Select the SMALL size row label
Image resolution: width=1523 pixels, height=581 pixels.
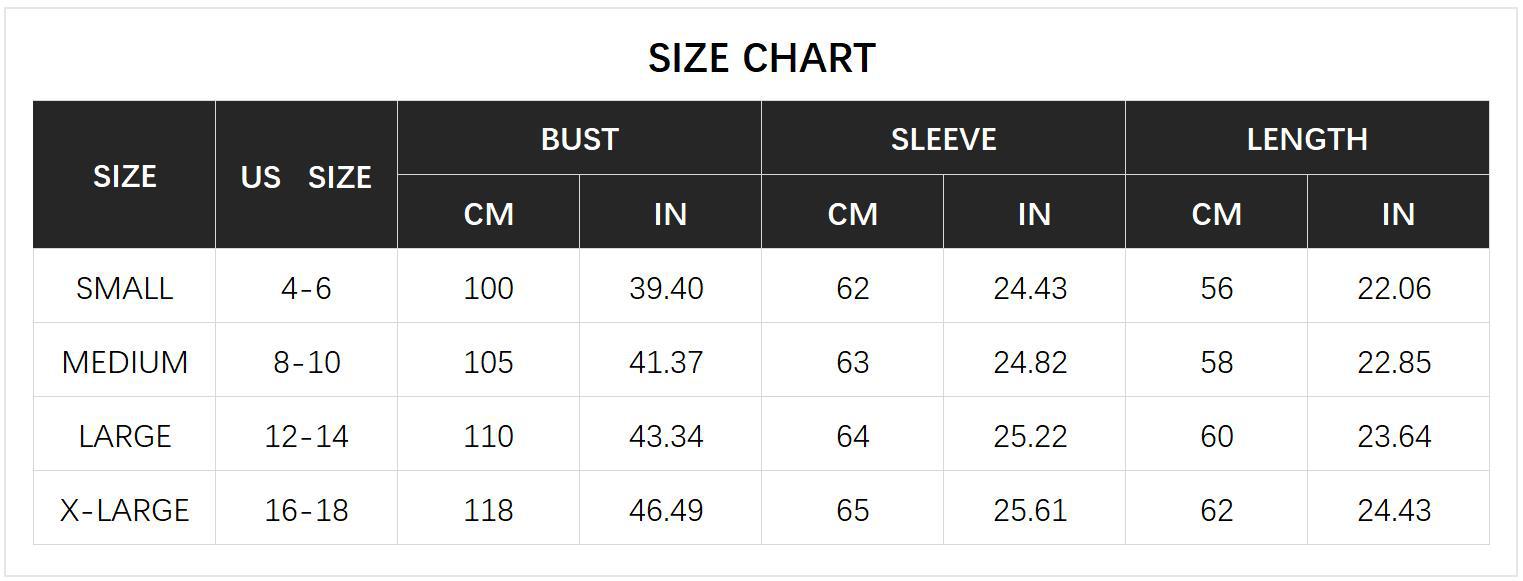click(x=125, y=288)
